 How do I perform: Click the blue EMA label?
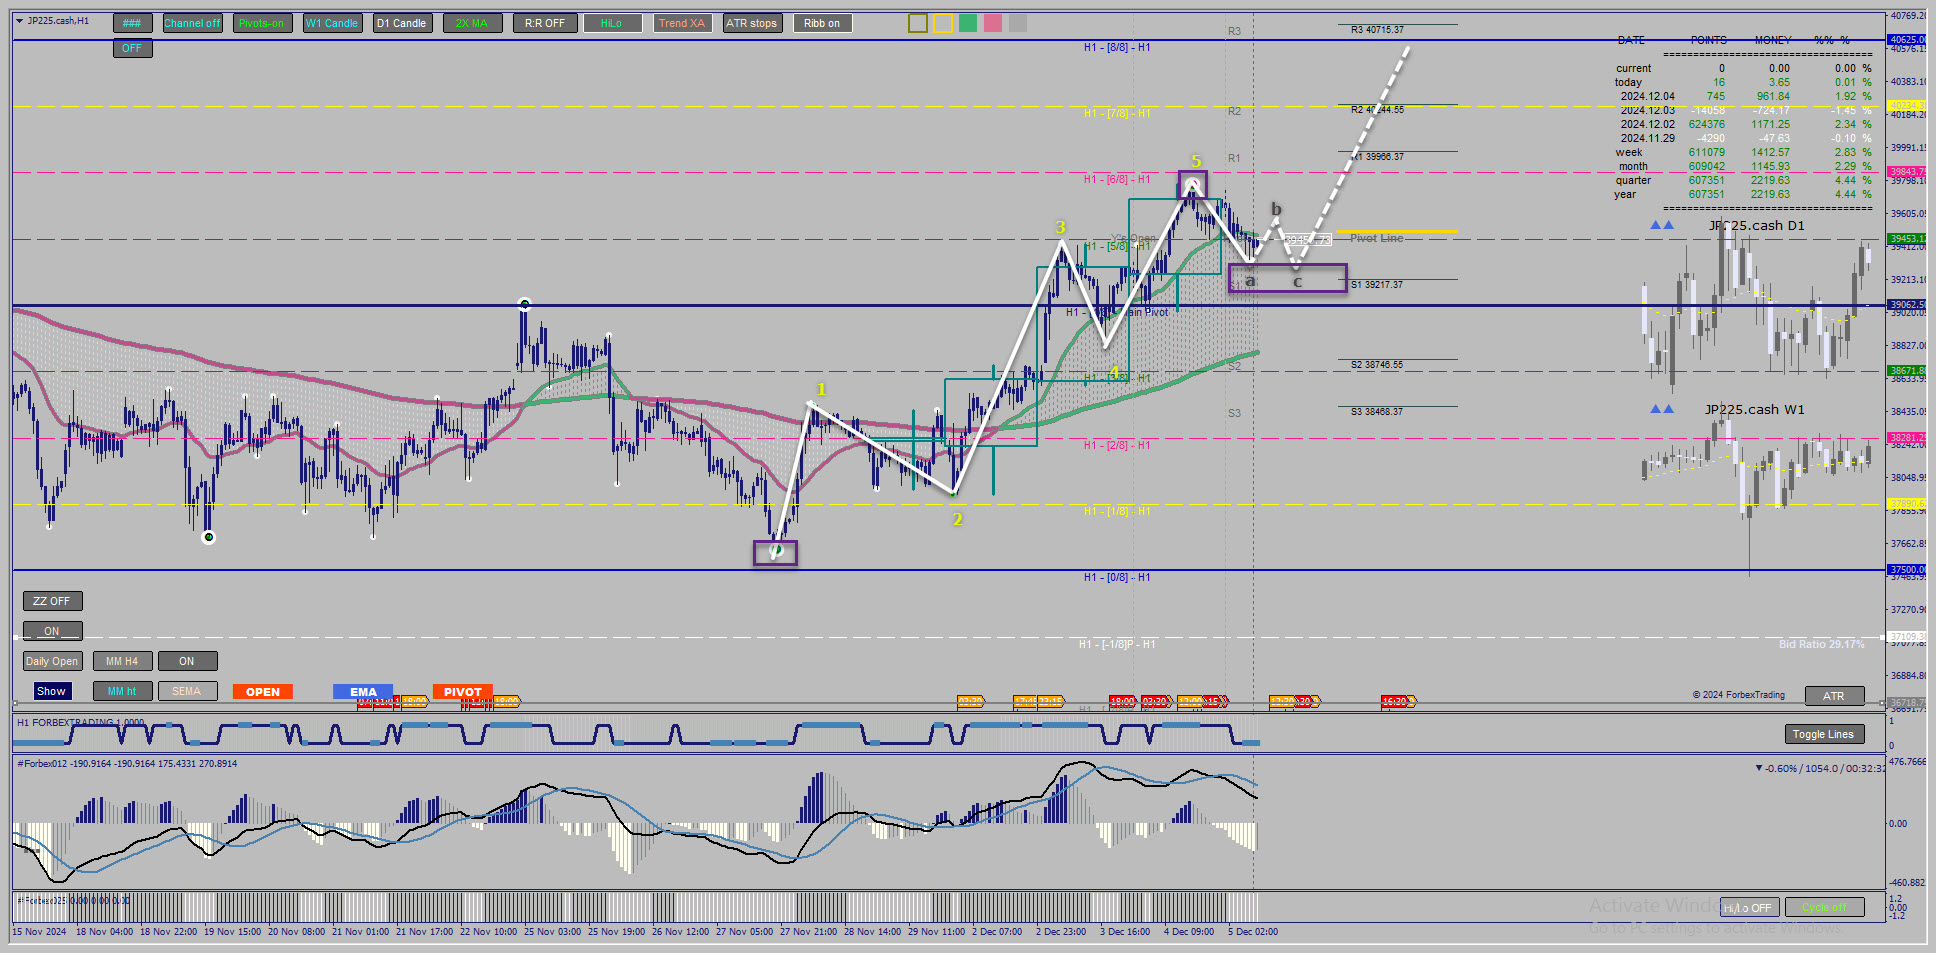pos(363,692)
